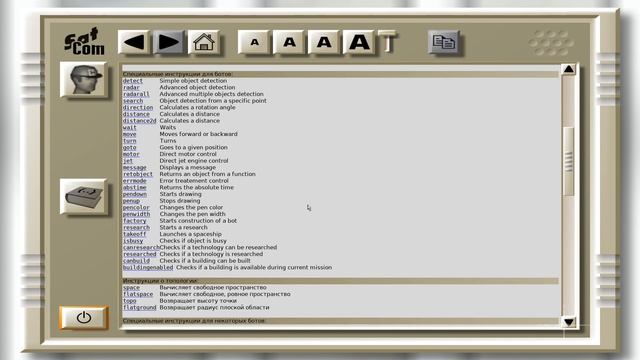Select the second font size A button

pyautogui.click(x=289, y=42)
